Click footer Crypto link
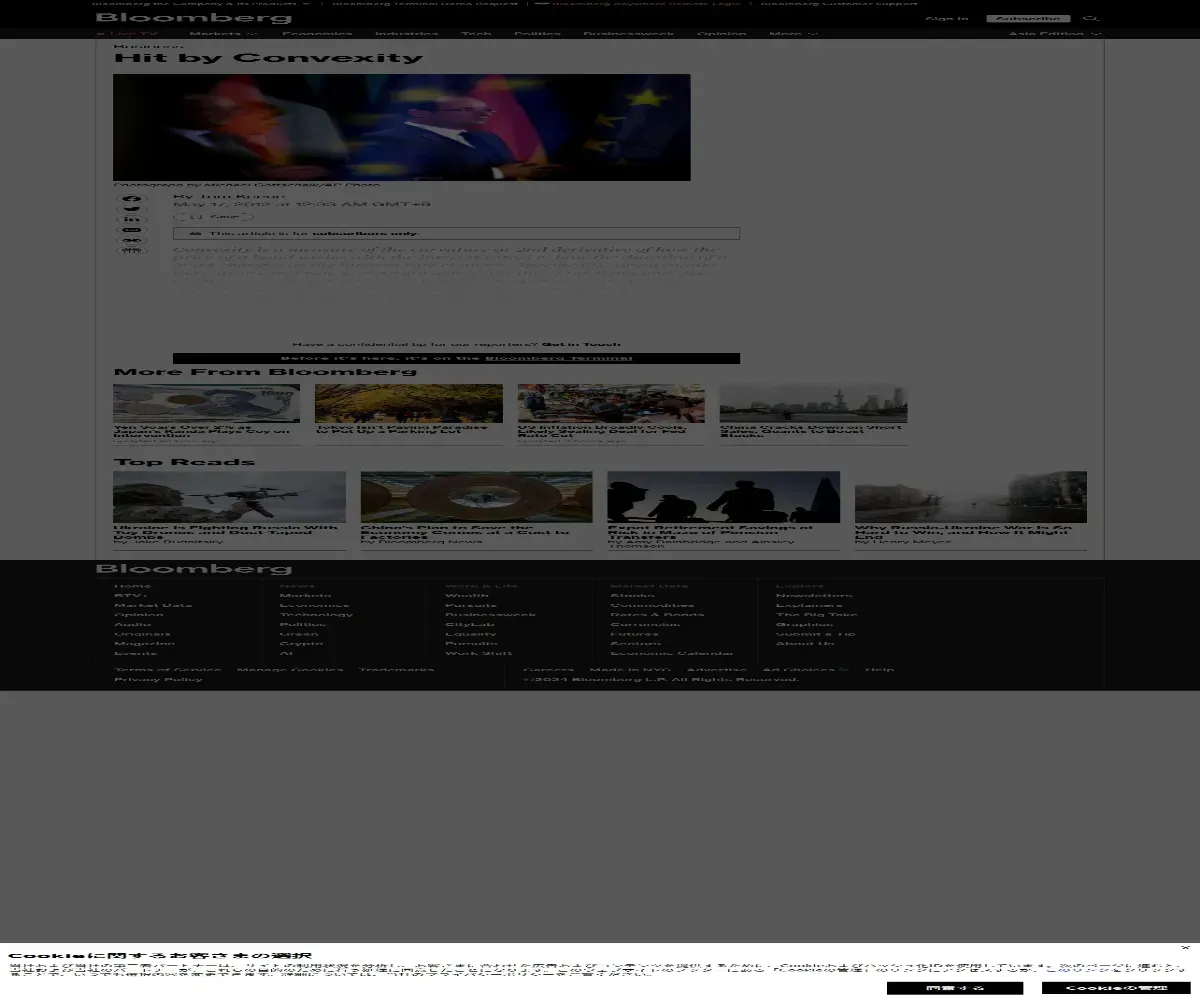 [300, 644]
